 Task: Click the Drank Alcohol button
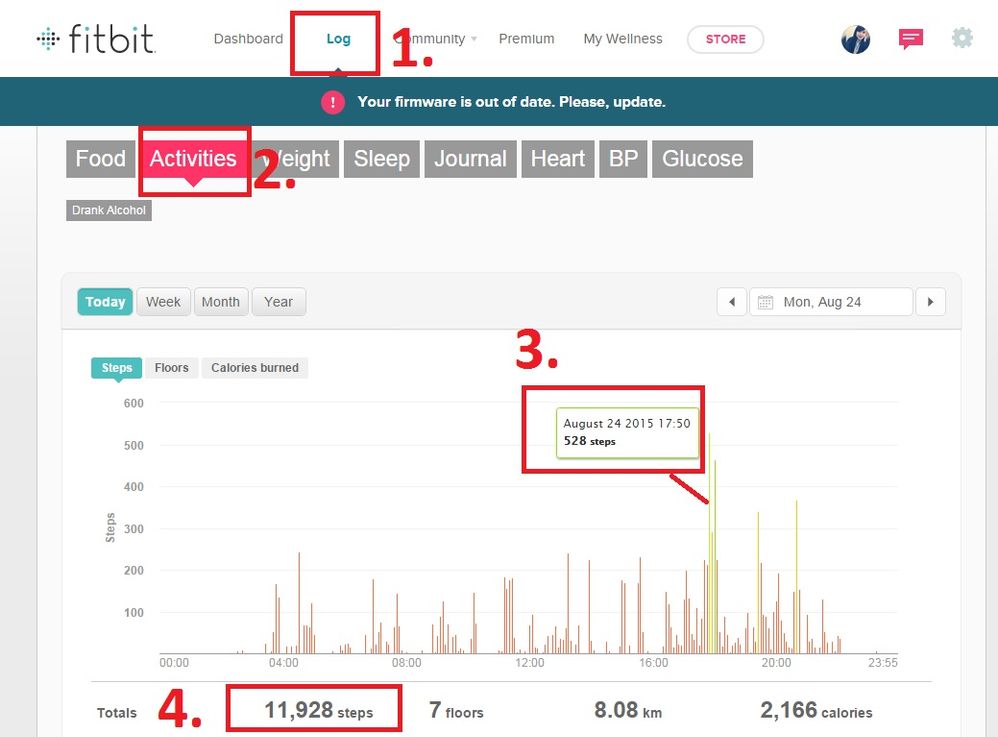[x=109, y=210]
